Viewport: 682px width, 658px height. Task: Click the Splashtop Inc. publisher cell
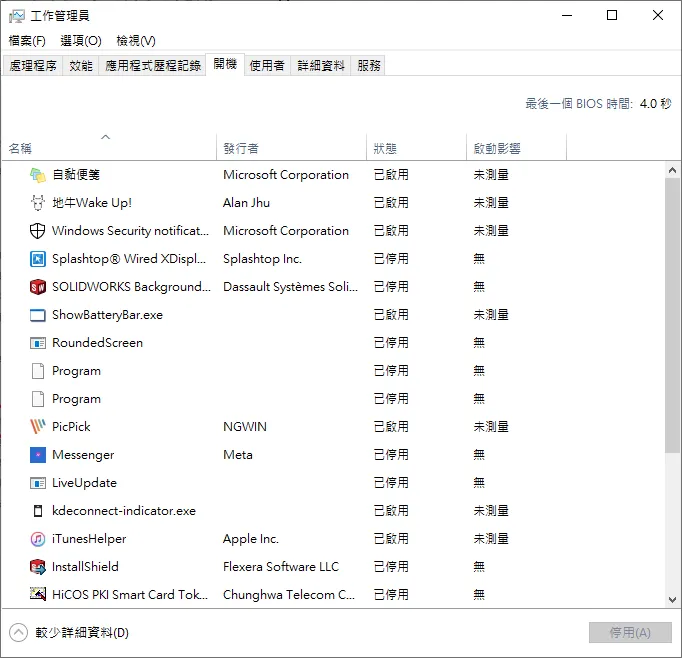(262, 259)
